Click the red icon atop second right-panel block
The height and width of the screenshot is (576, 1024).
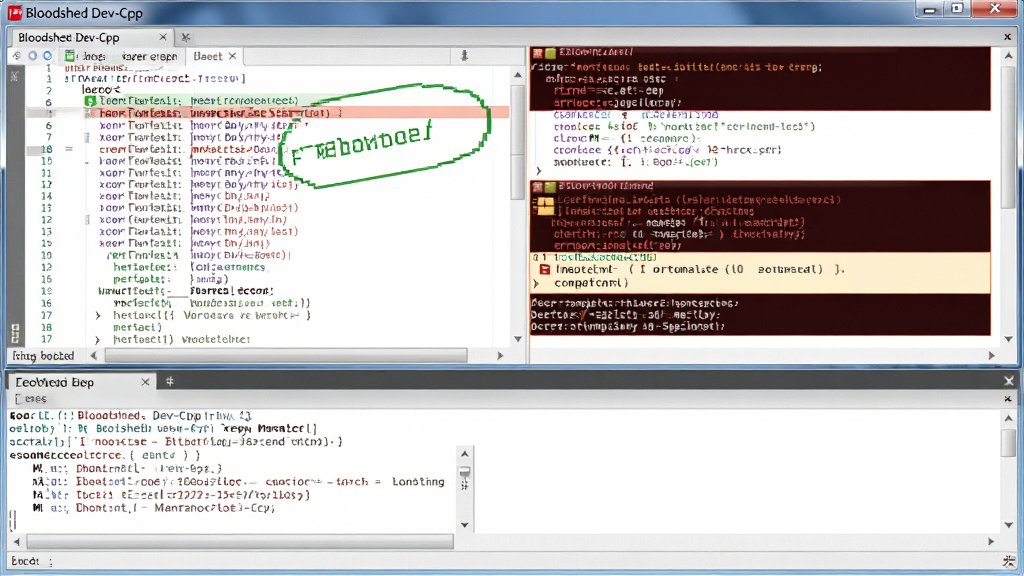pos(537,187)
